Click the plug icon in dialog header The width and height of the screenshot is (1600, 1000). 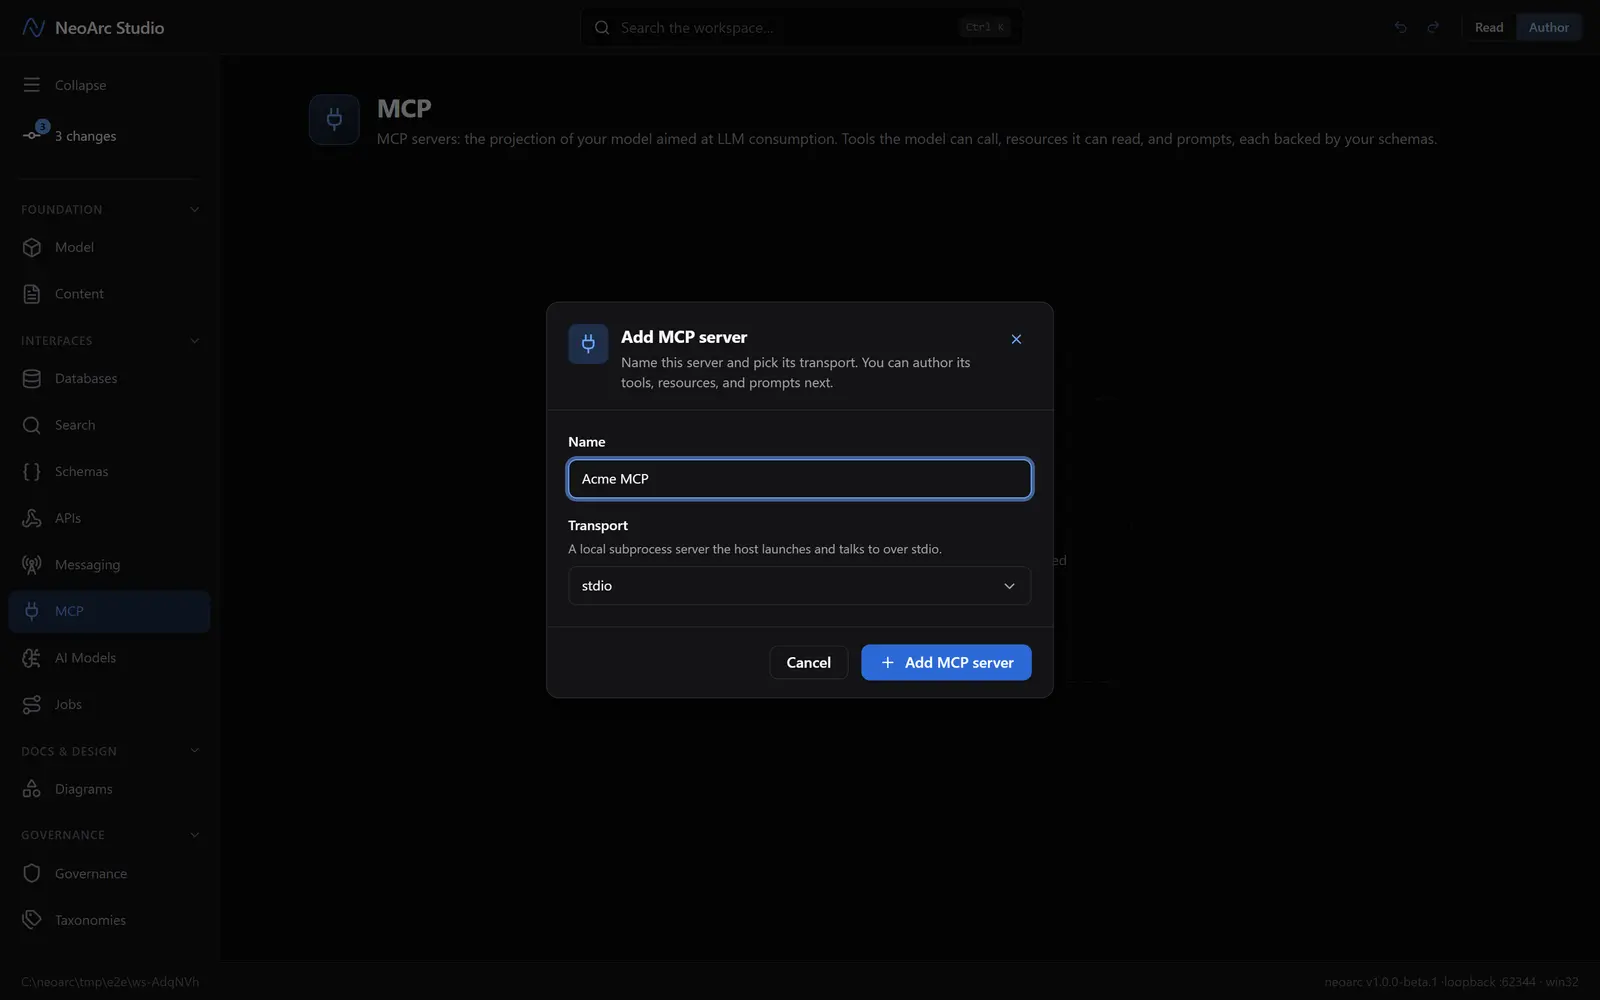click(588, 343)
